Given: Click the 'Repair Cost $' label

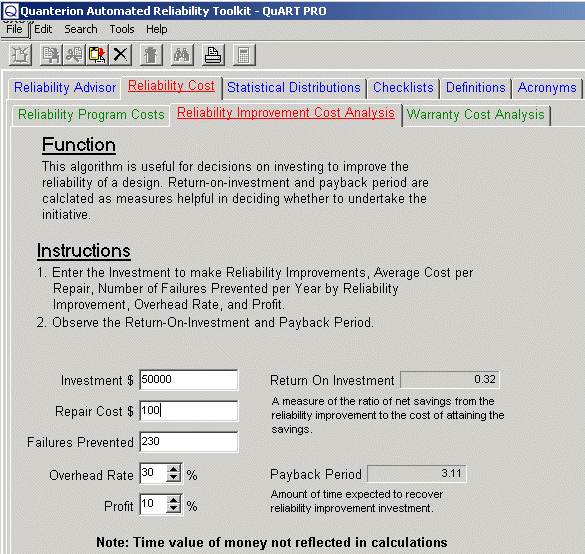Looking at the screenshot, I should point(94,411).
